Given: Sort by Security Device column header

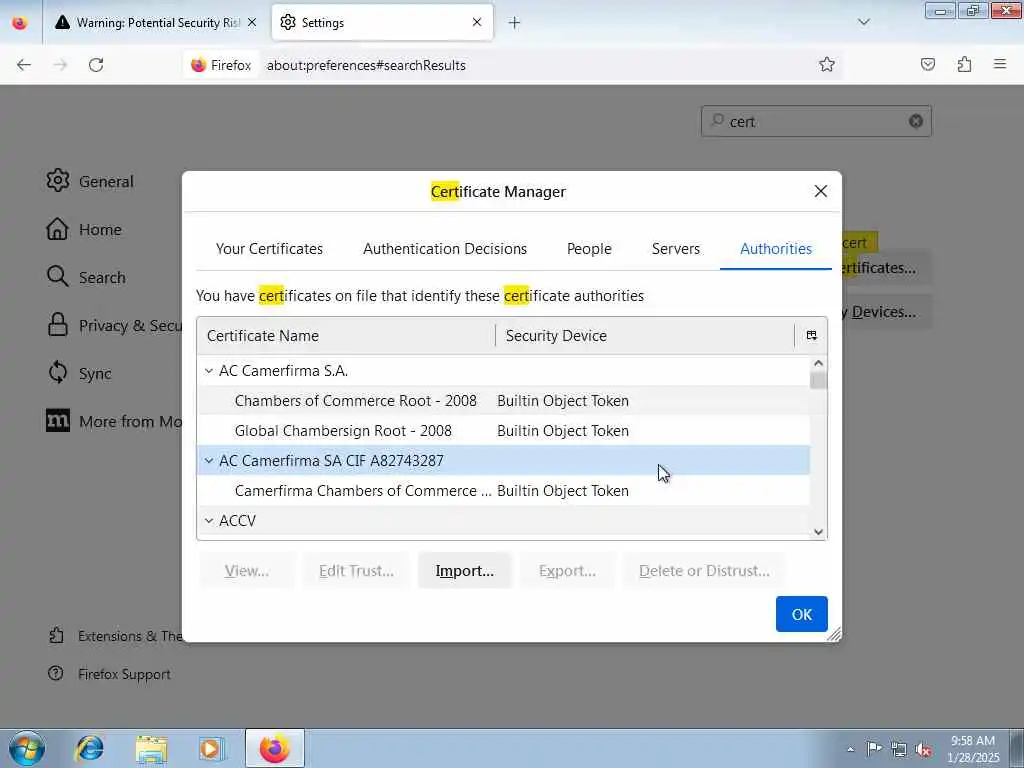Looking at the screenshot, I should [645, 336].
